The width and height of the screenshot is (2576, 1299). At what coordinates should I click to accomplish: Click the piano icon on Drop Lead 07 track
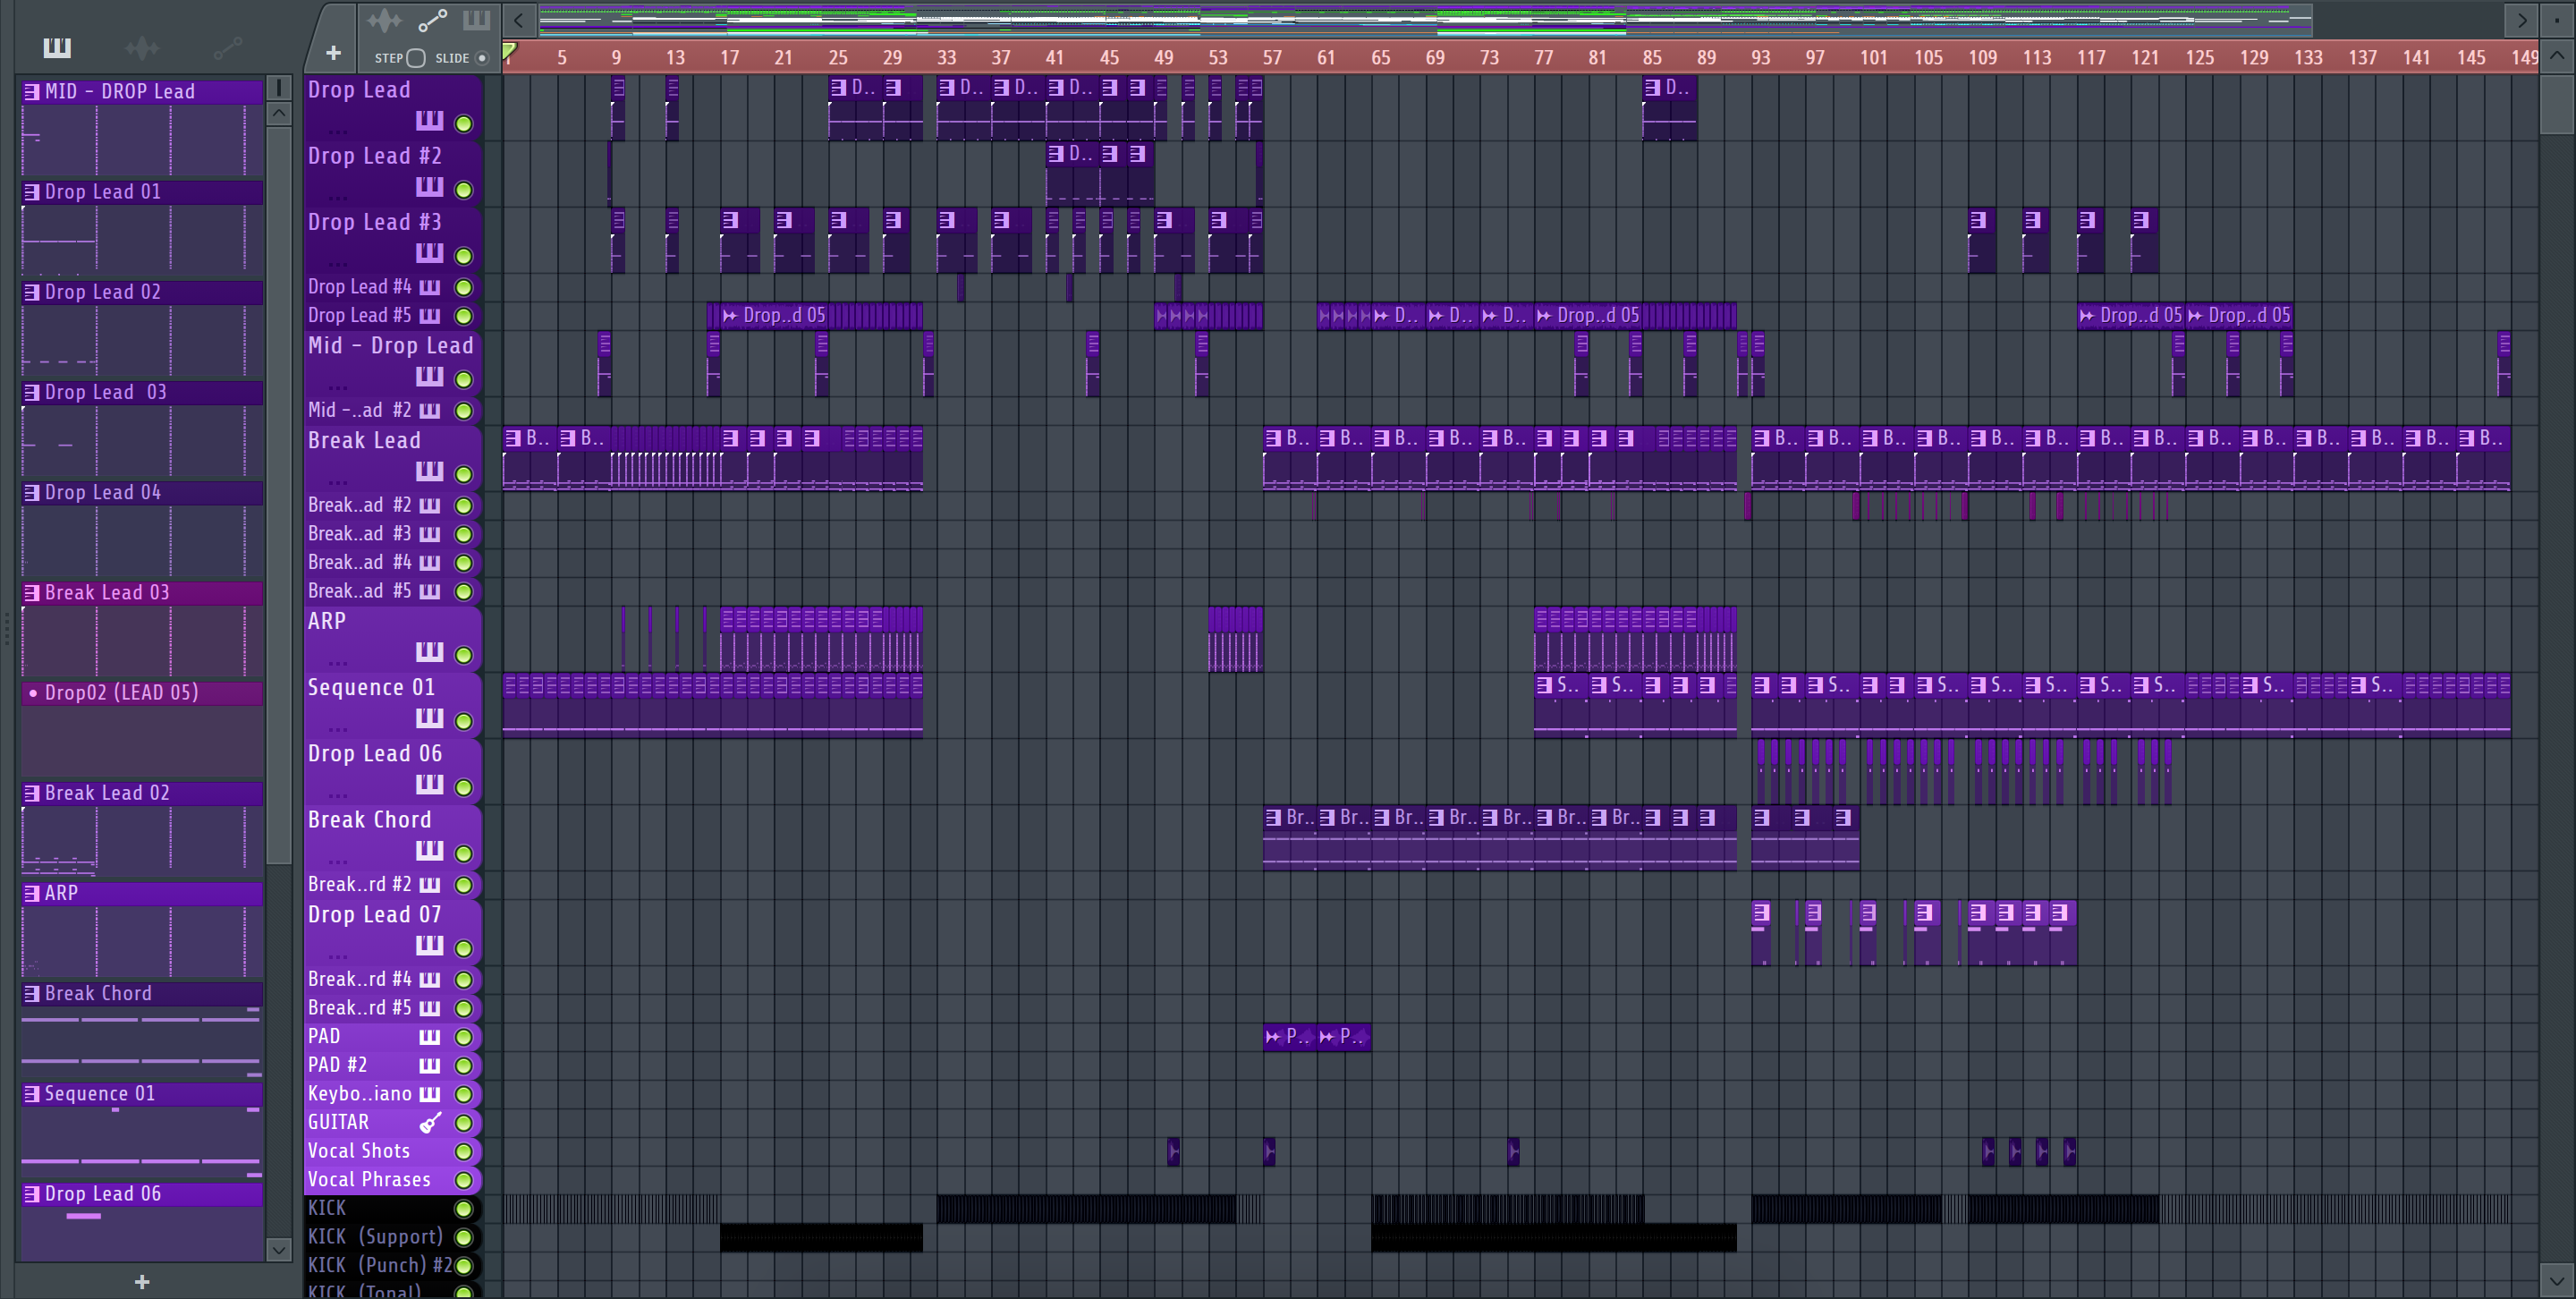[x=429, y=945]
